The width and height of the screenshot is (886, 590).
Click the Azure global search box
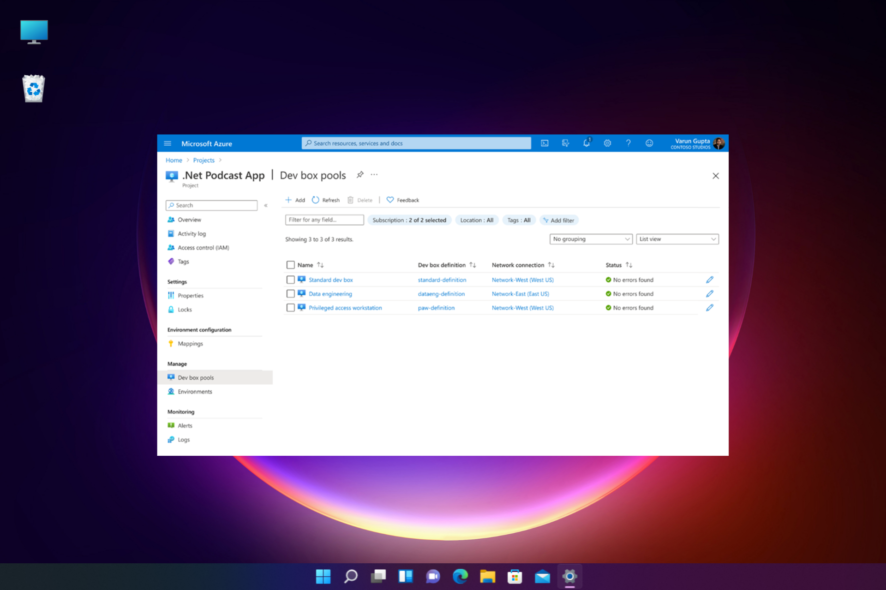click(416, 144)
